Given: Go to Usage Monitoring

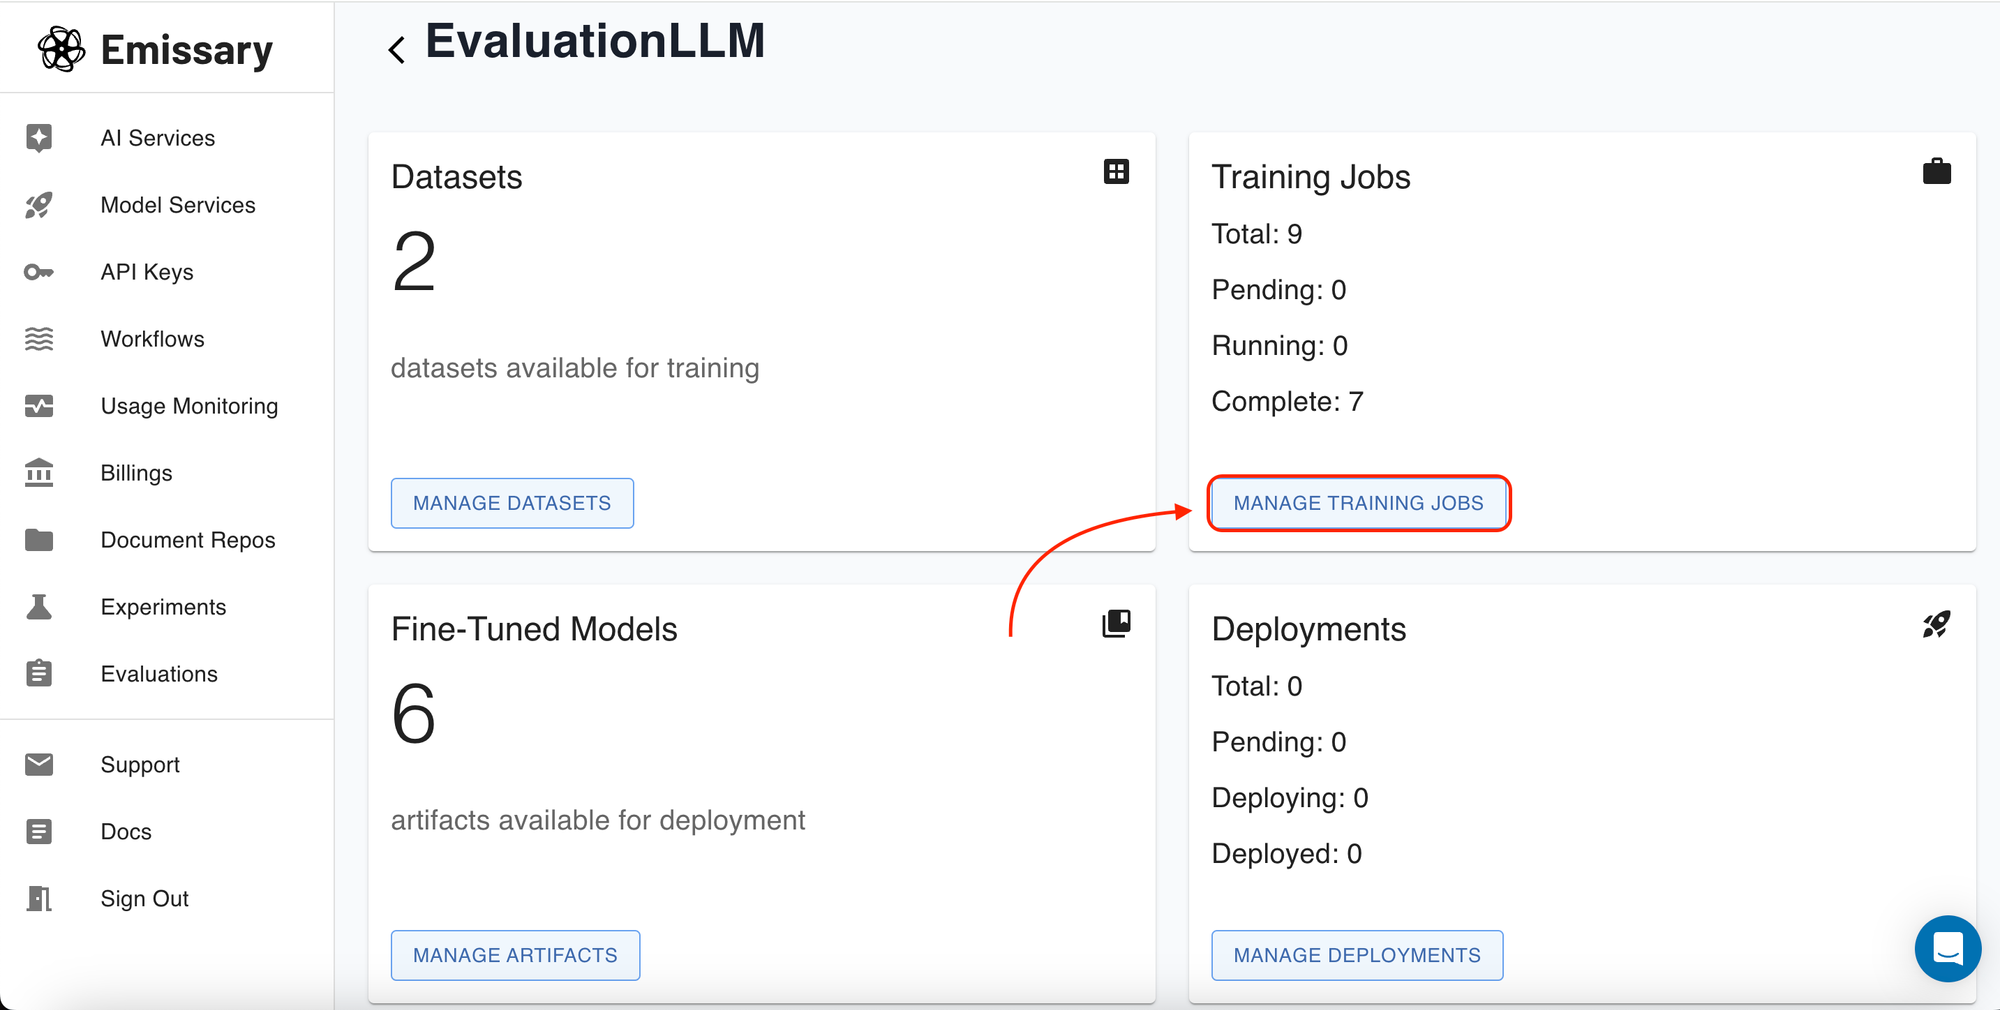Looking at the screenshot, I should point(190,406).
